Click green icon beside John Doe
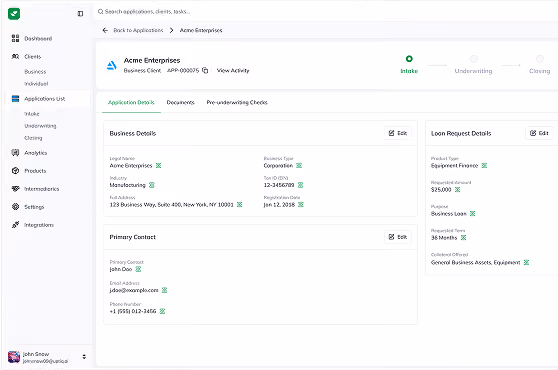 click(x=138, y=269)
